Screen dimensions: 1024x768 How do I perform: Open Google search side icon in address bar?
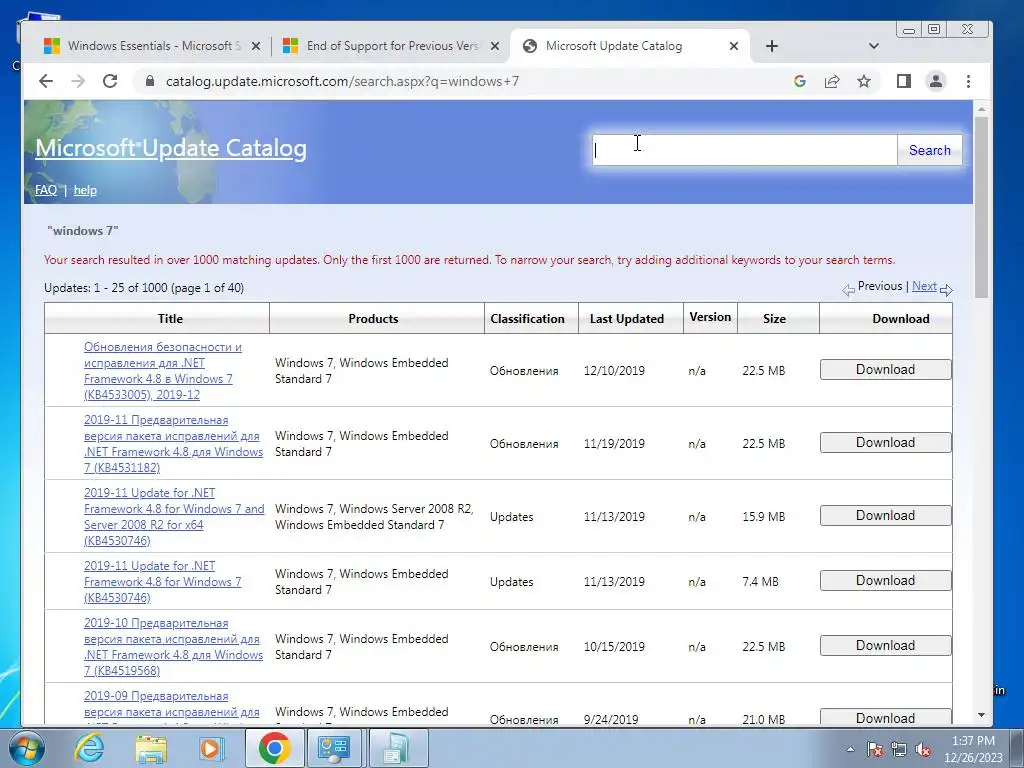[x=799, y=81]
